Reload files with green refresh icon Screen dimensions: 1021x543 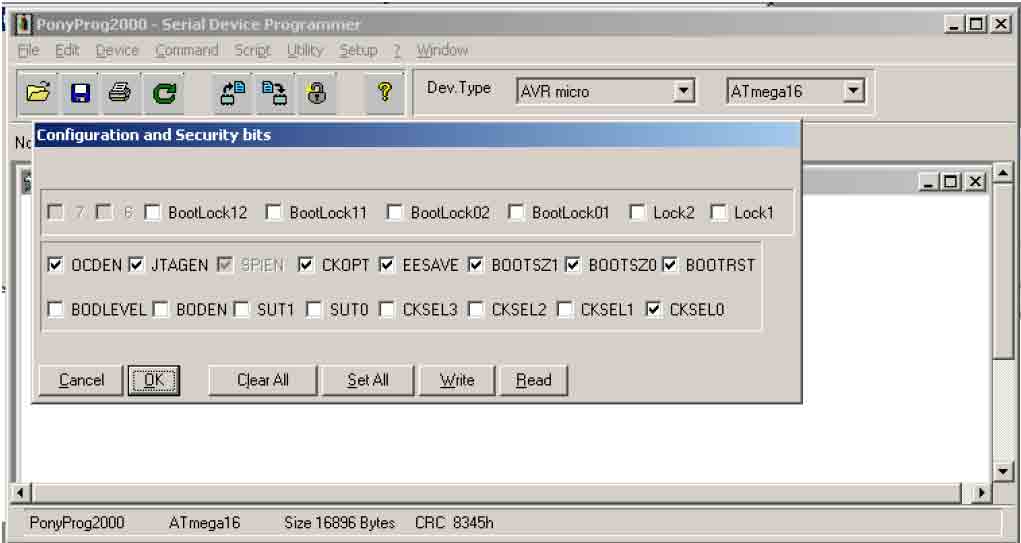tap(163, 93)
